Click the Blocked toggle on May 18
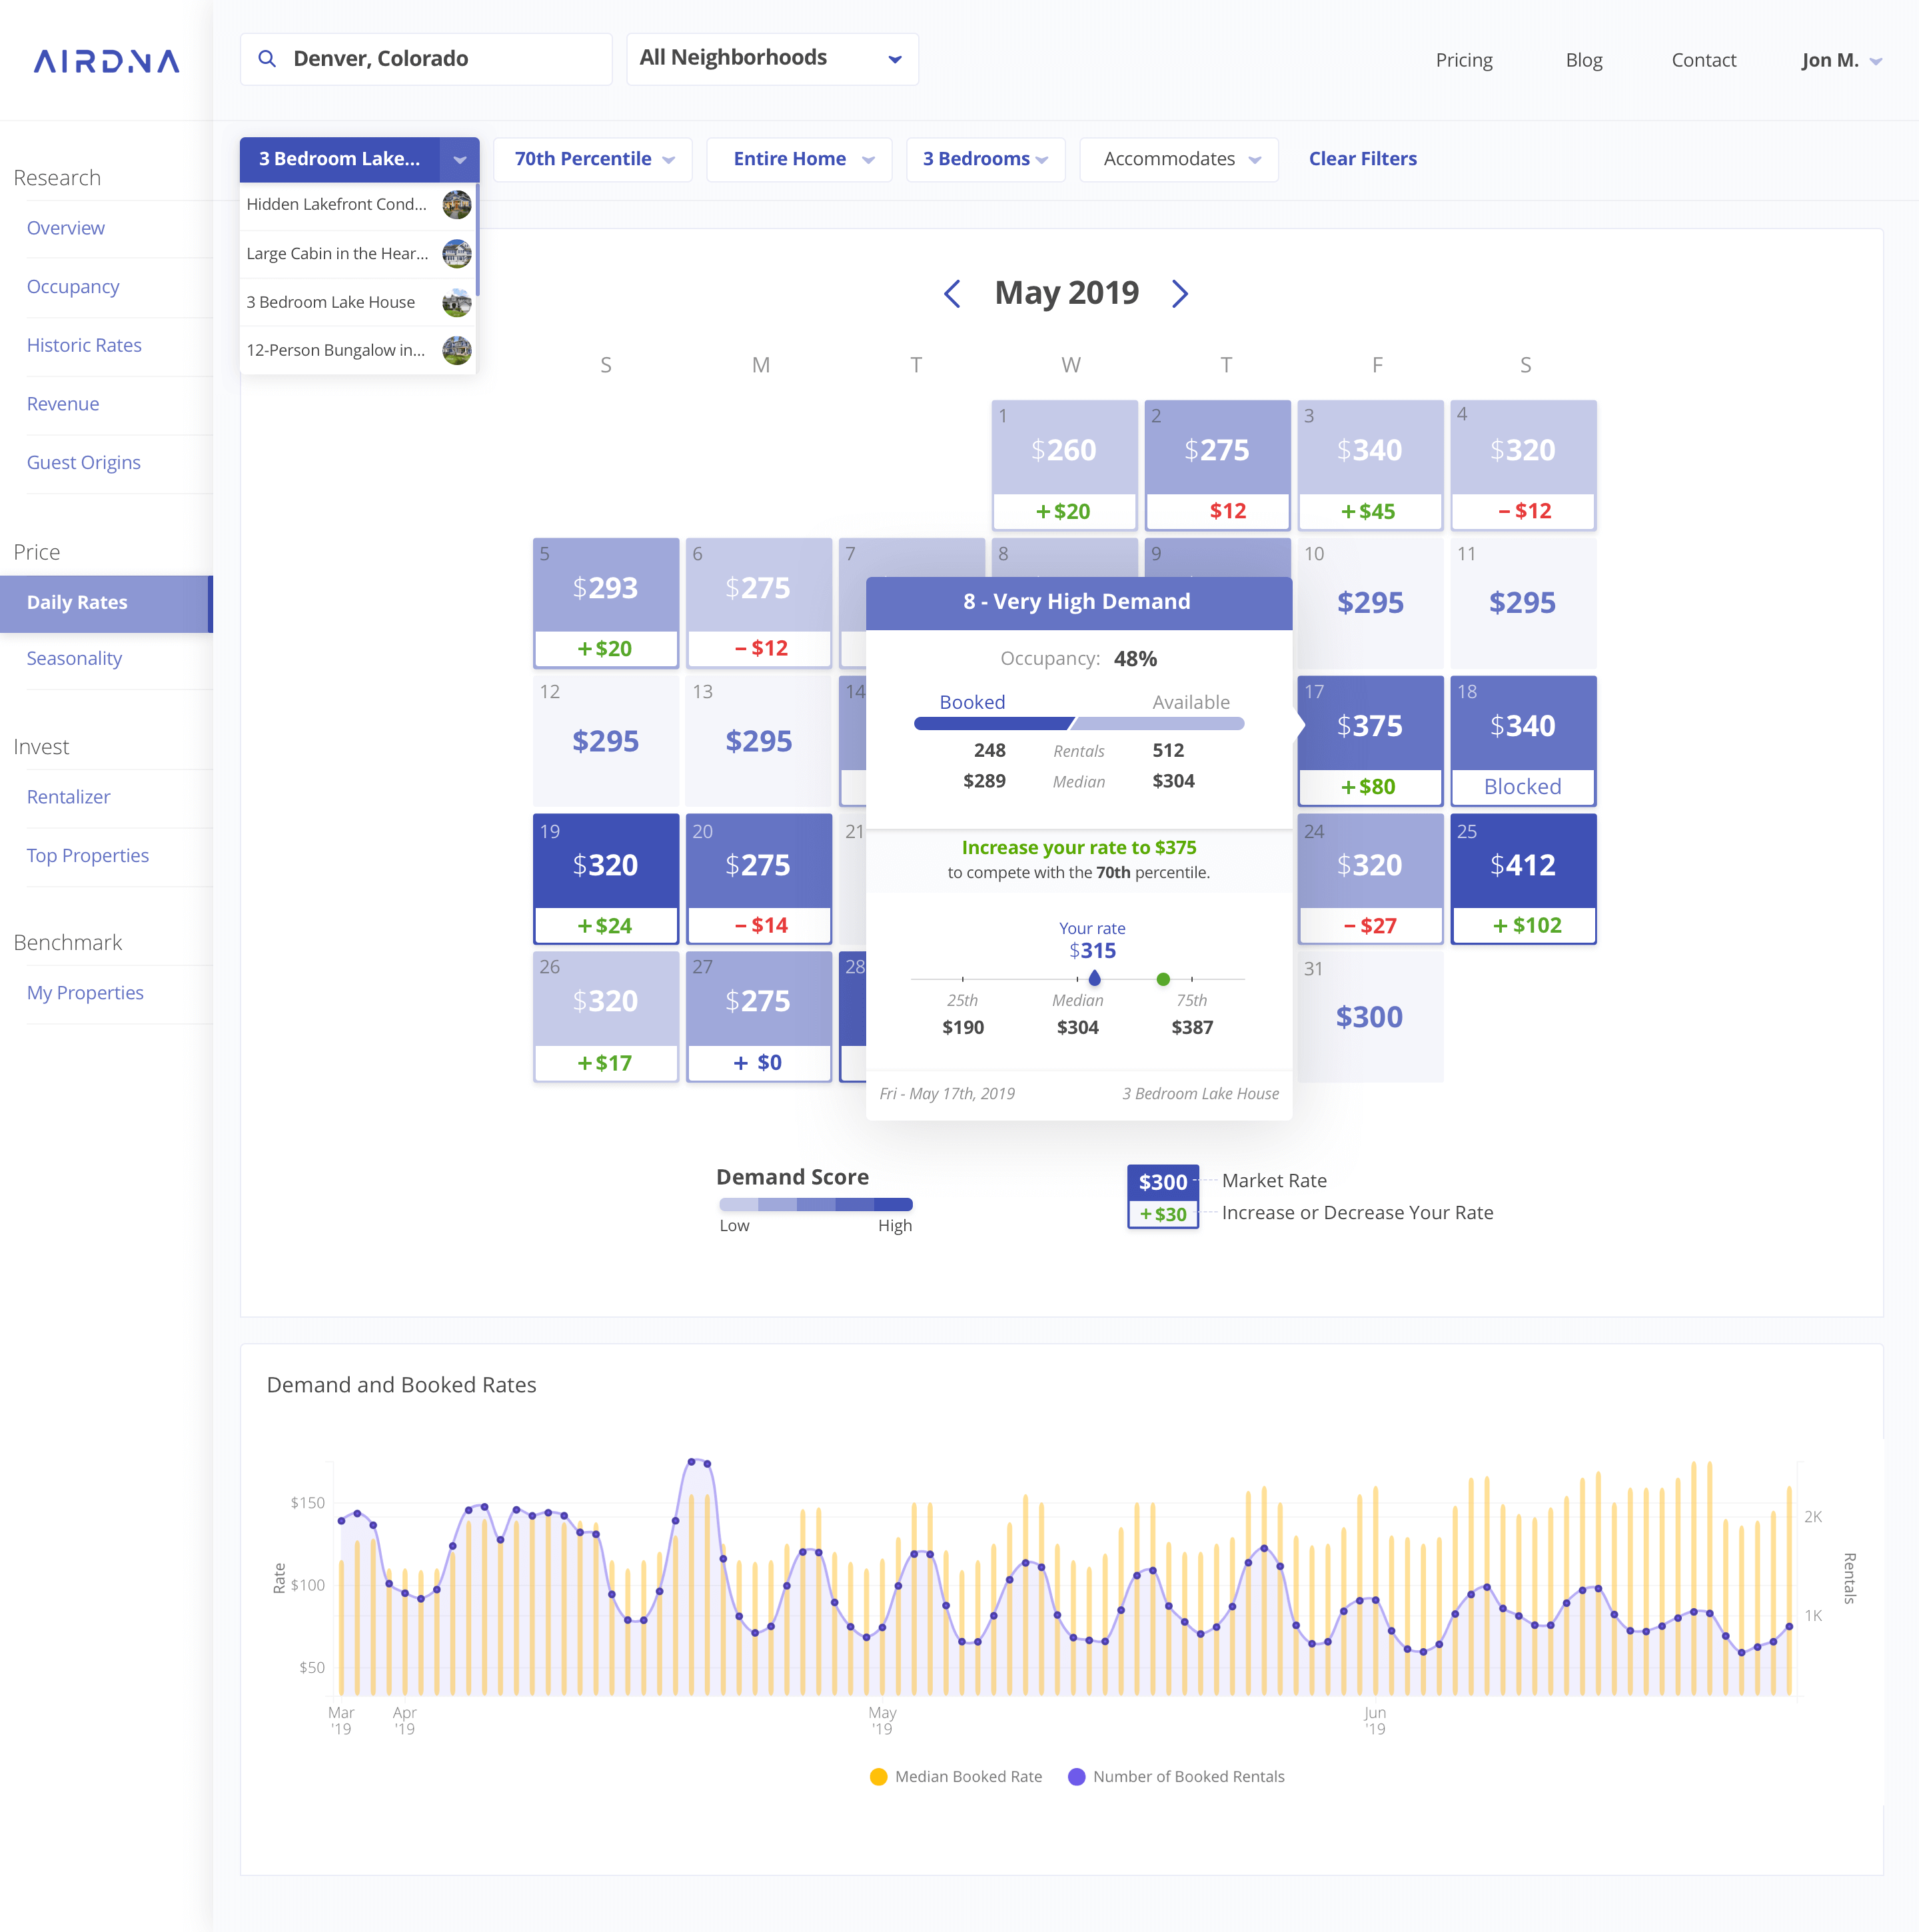This screenshot has height=1932, width=1919. point(1523,787)
